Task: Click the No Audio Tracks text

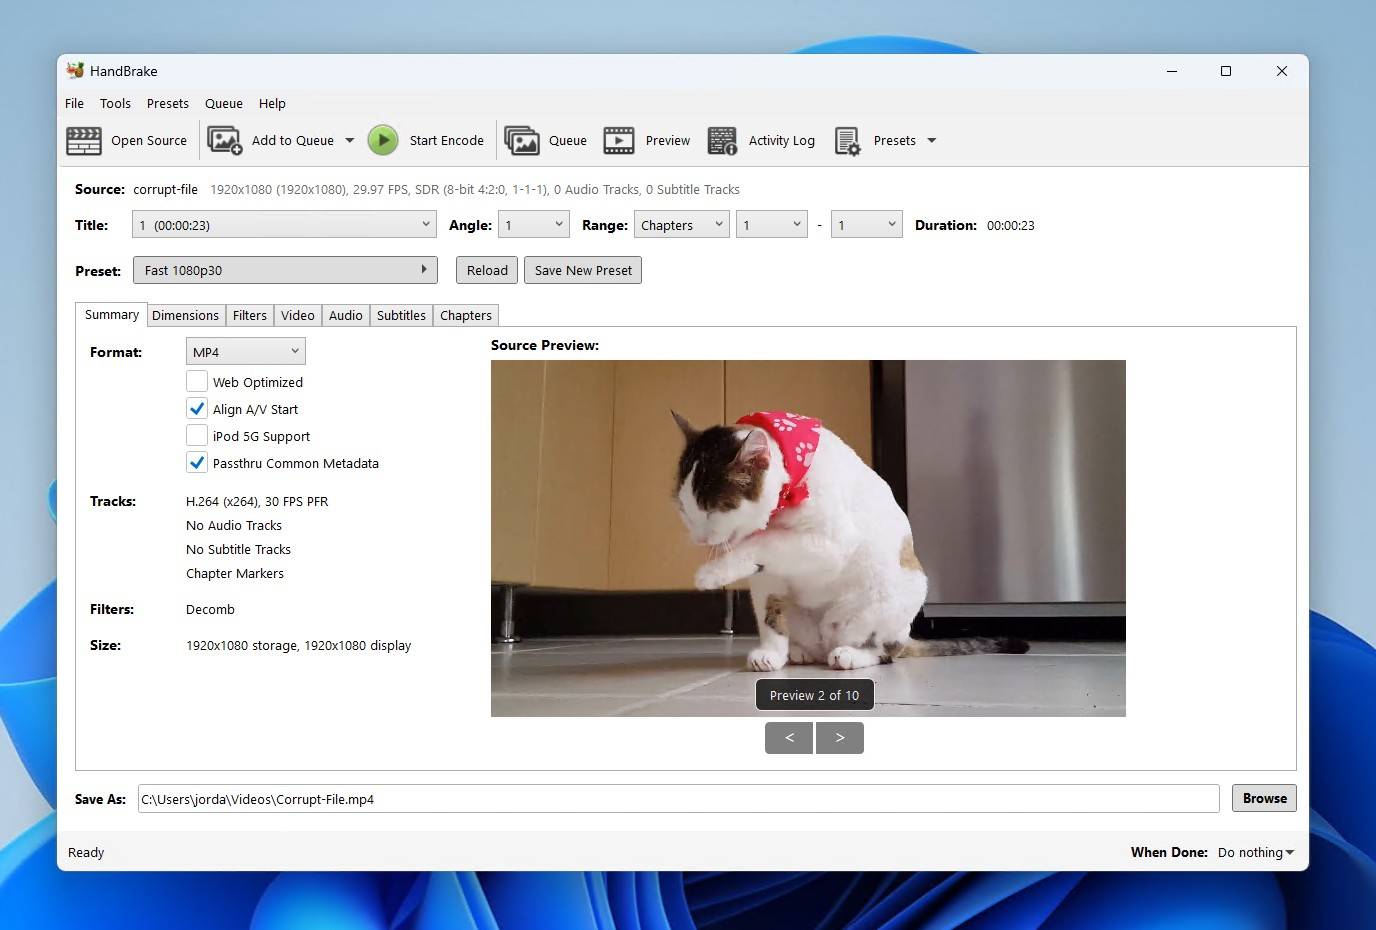Action: (x=234, y=526)
